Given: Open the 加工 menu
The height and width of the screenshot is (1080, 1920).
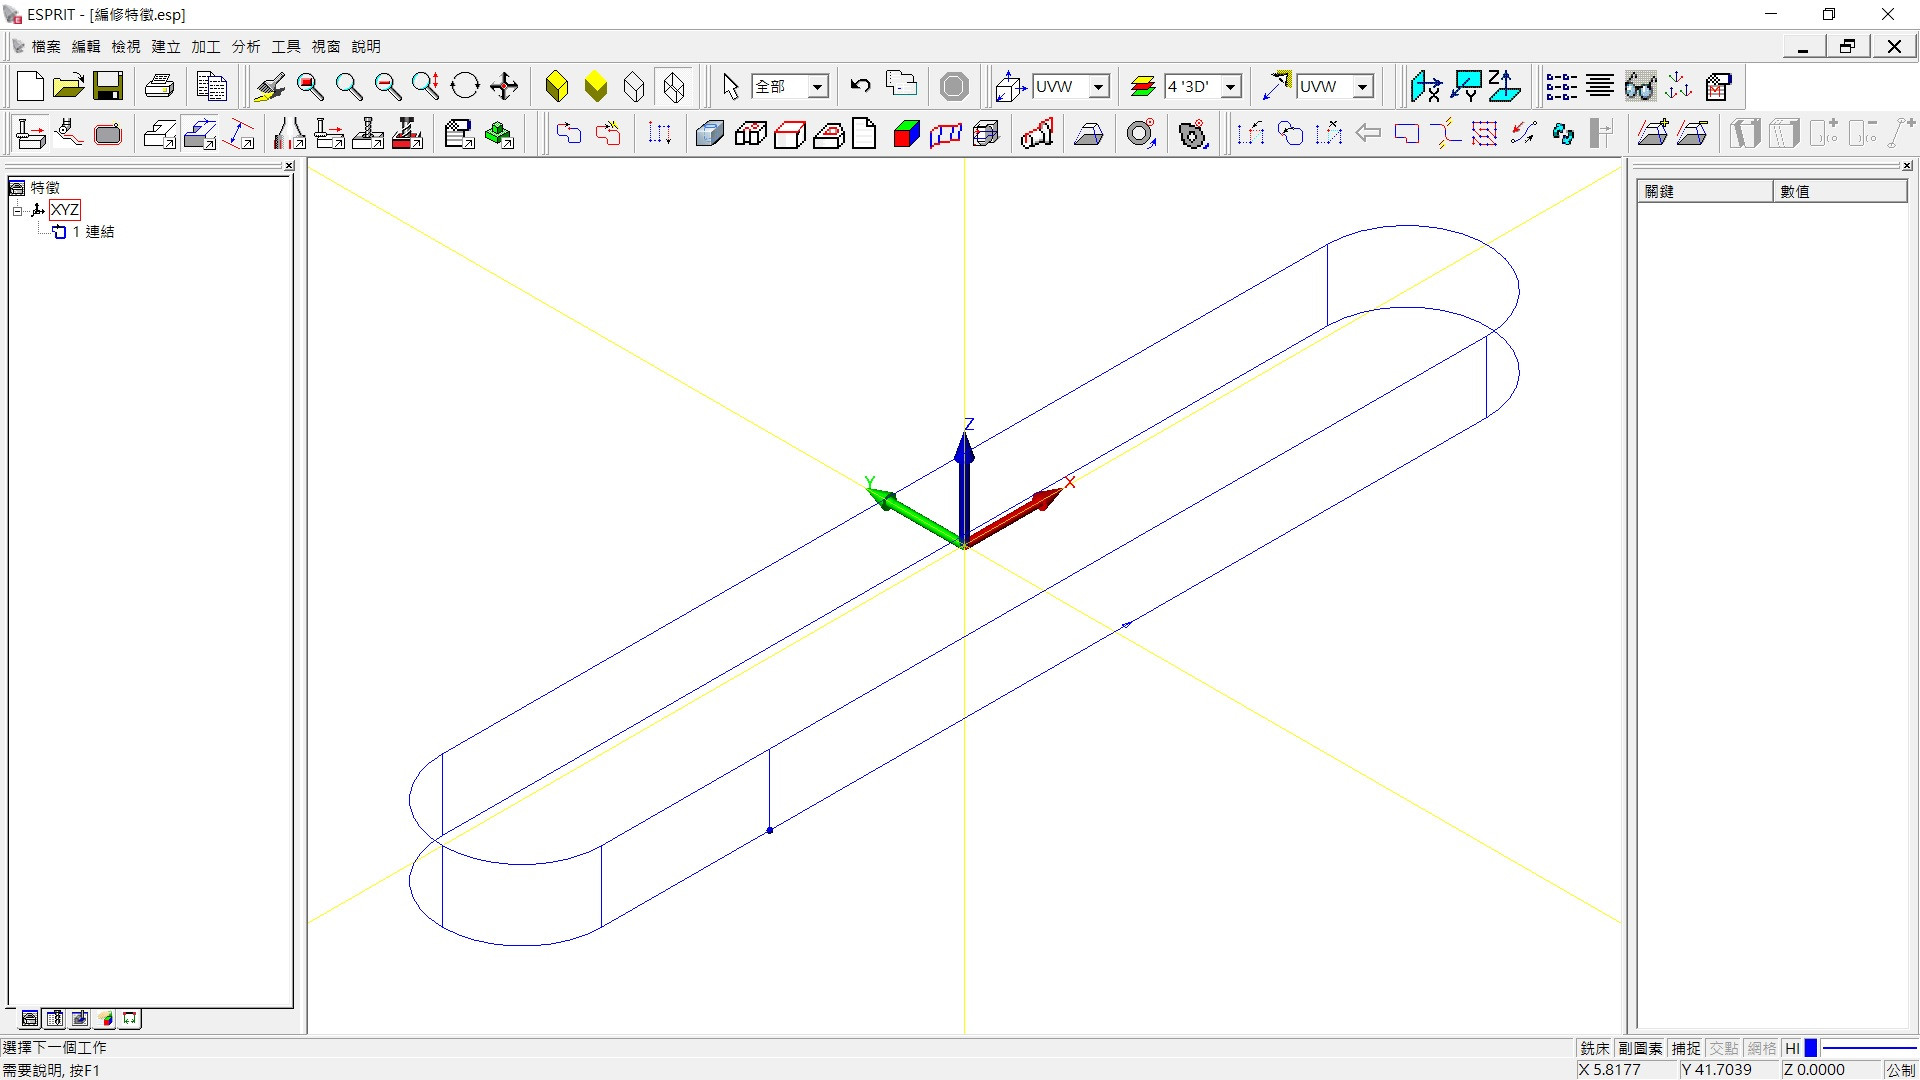Looking at the screenshot, I should pos(205,46).
